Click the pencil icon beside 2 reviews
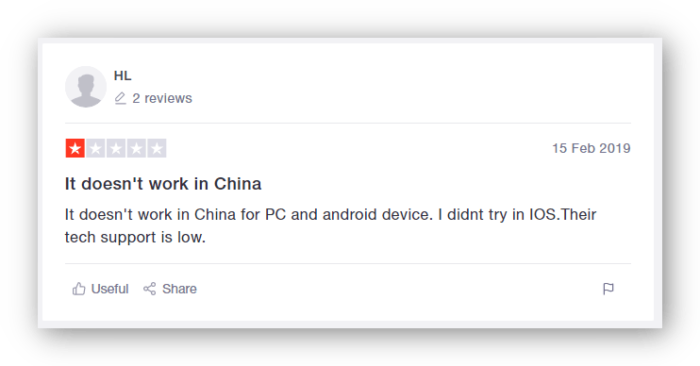 click(x=120, y=98)
